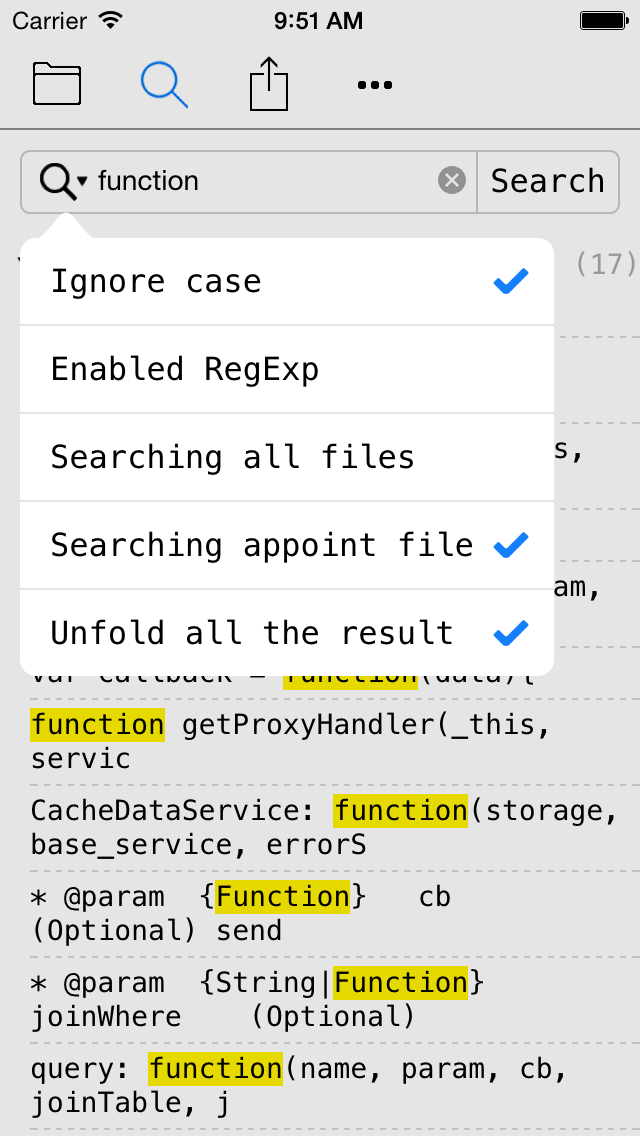The width and height of the screenshot is (640, 1136).
Task: Toggle Searching appoint file option
Action: [287, 546]
